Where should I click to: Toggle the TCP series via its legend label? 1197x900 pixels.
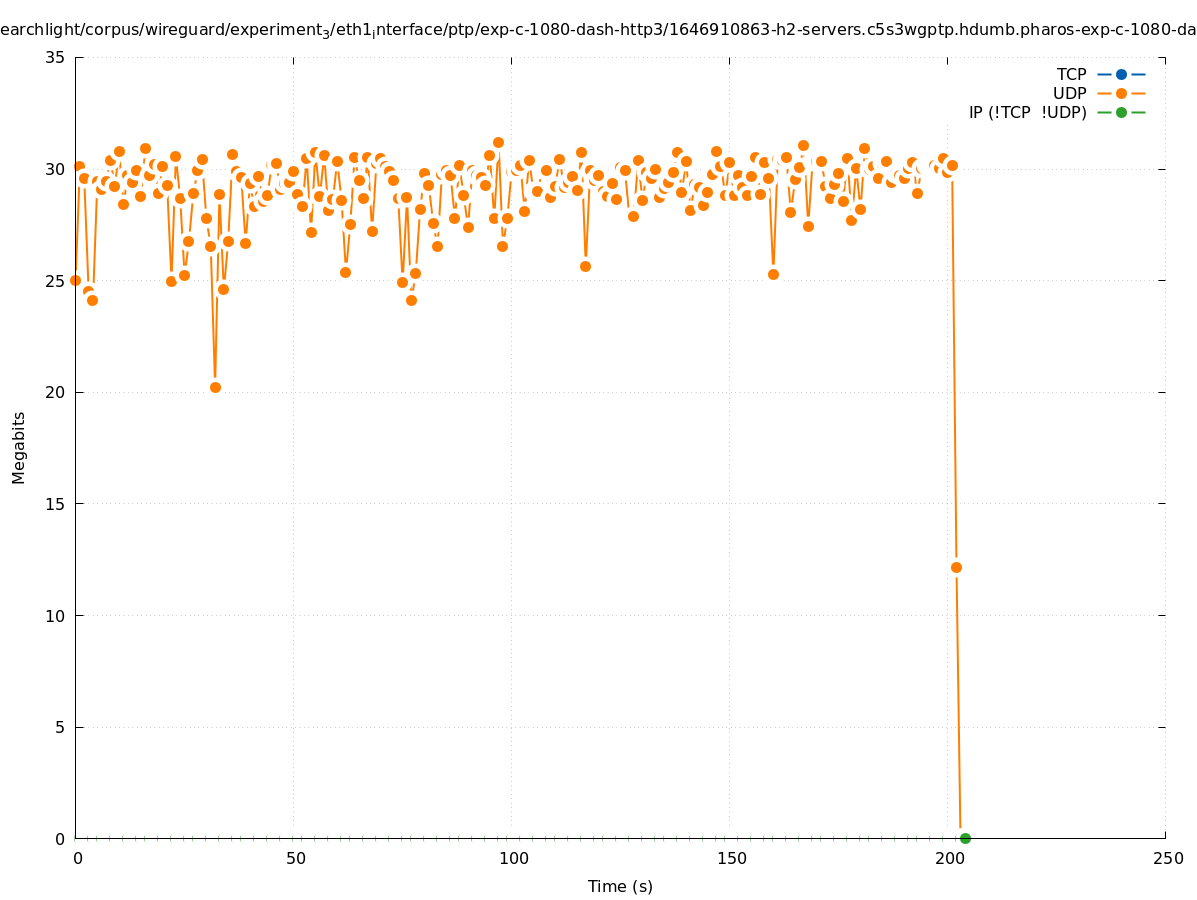[1071, 74]
